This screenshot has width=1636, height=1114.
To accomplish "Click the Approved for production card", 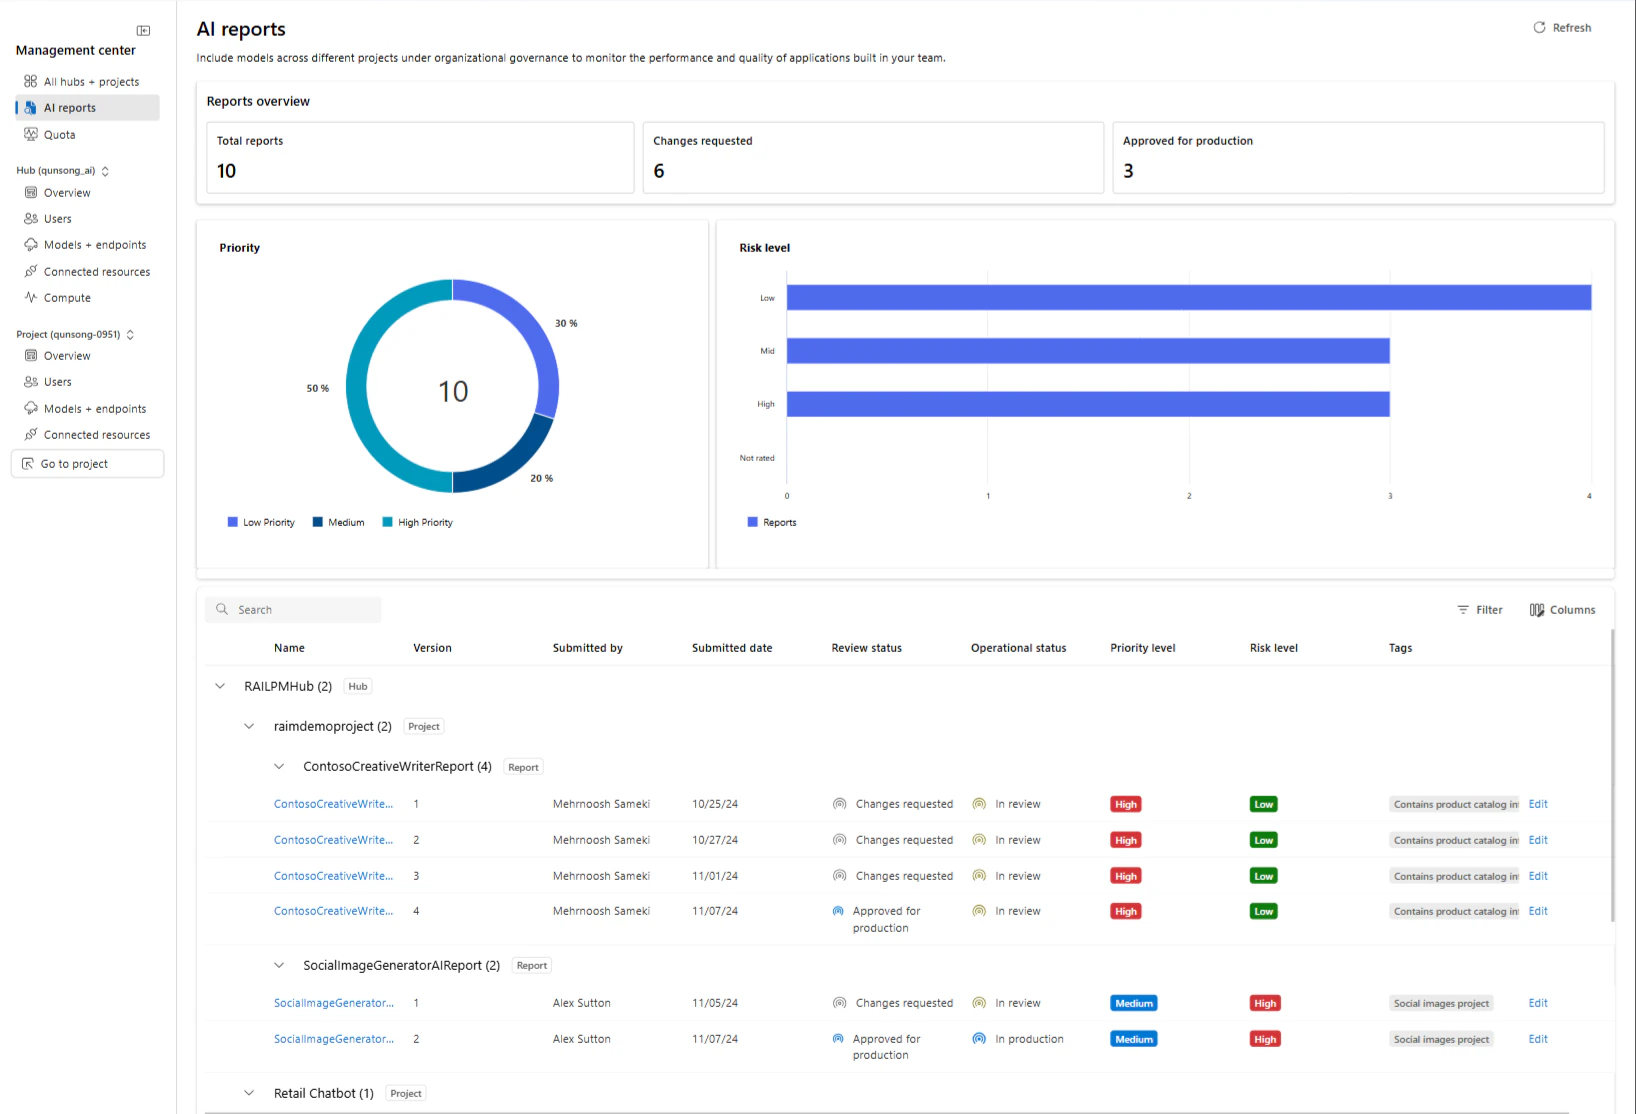I will 1358,158.
